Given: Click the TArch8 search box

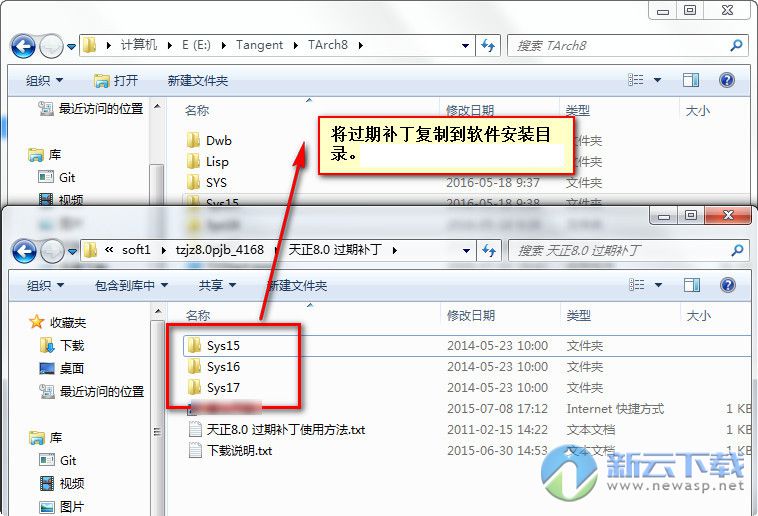Looking at the screenshot, I should (x=627, y=45).
